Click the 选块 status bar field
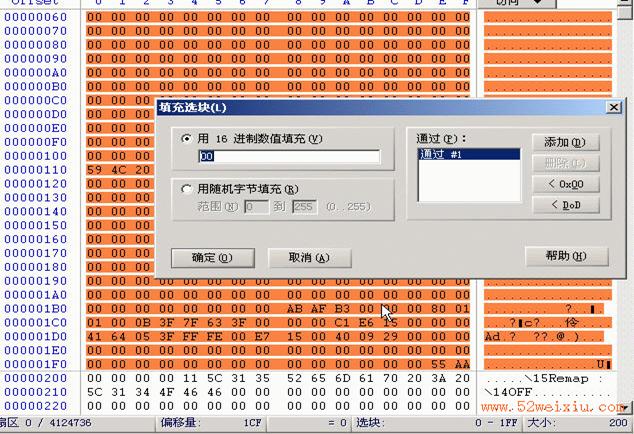Screen dimensions: 634x434 [436, 423]
